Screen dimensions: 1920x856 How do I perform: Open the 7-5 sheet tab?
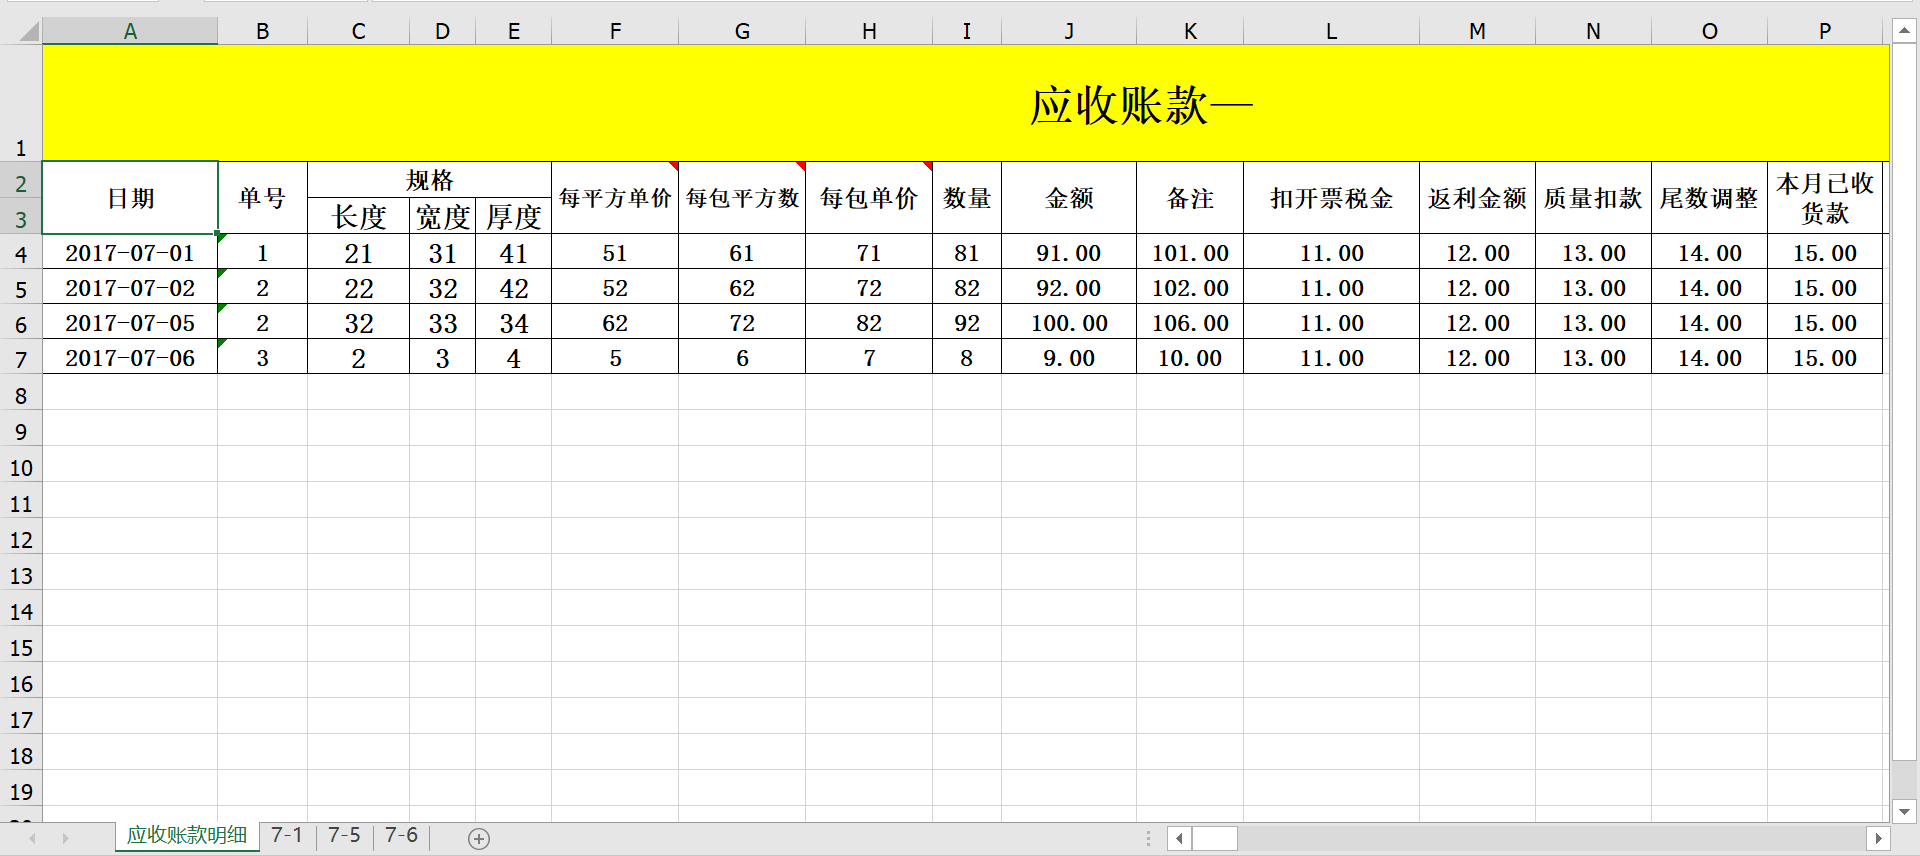(x=345, y=835)
